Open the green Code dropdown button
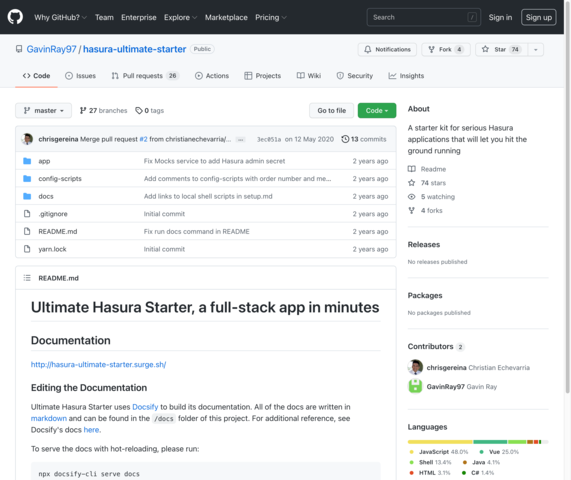 point(377,110)
